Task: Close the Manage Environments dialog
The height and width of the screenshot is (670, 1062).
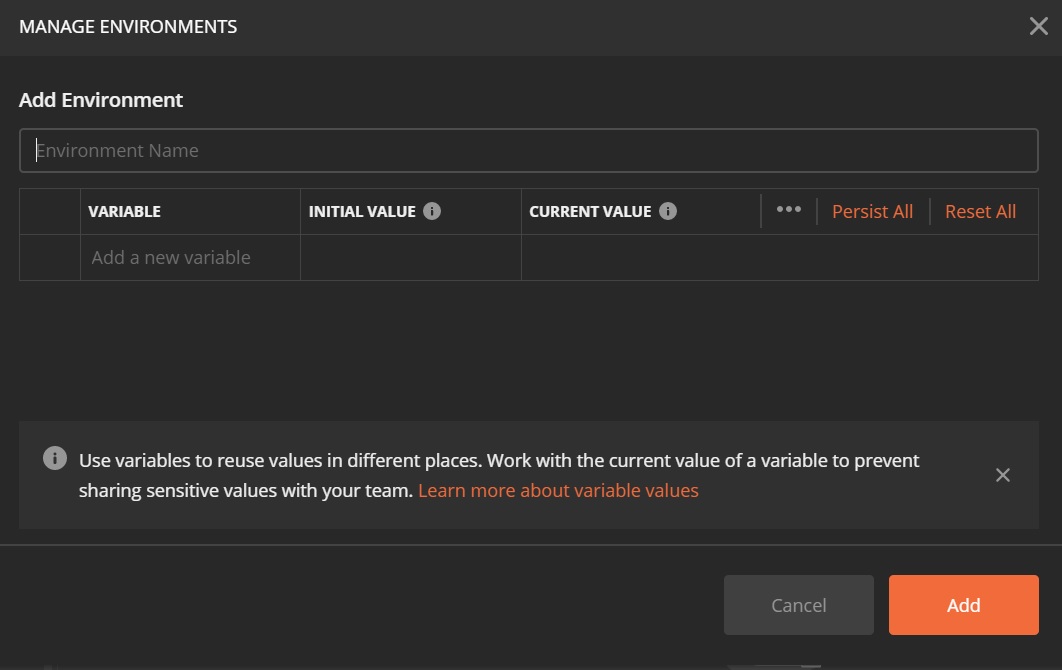Action: [1038, 27]
